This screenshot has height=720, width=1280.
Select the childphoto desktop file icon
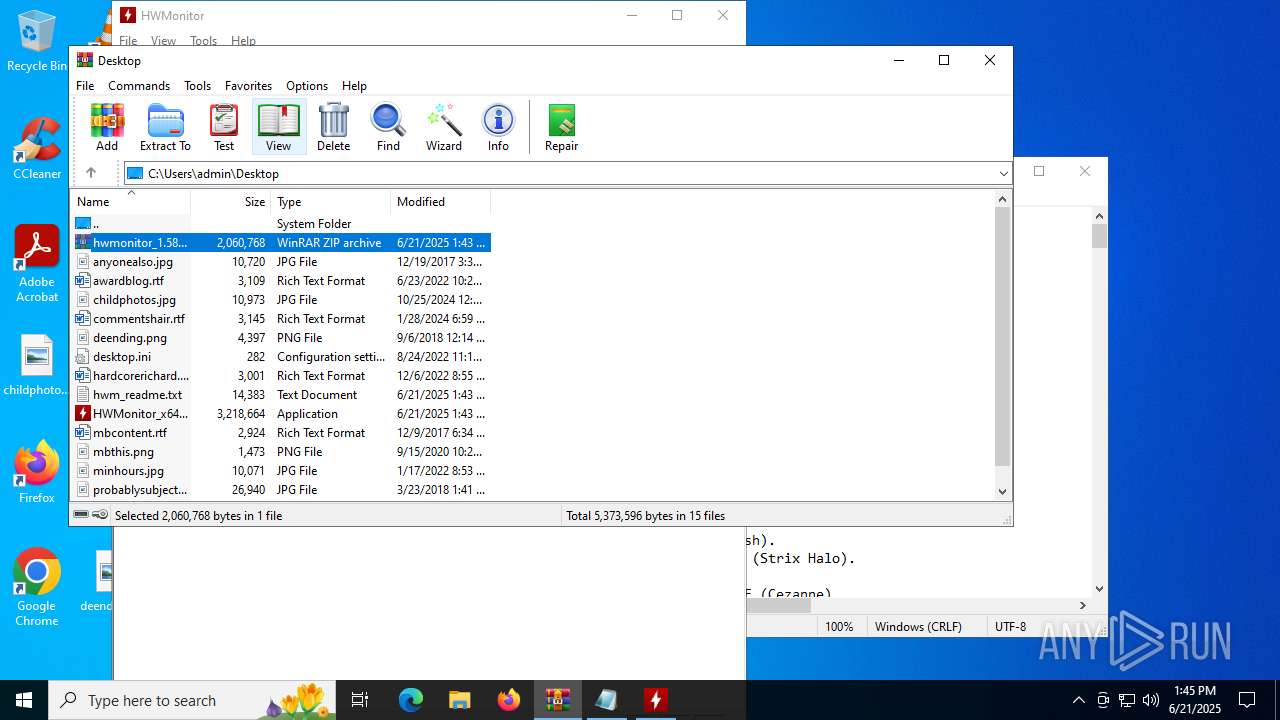[x=37, y=366]
